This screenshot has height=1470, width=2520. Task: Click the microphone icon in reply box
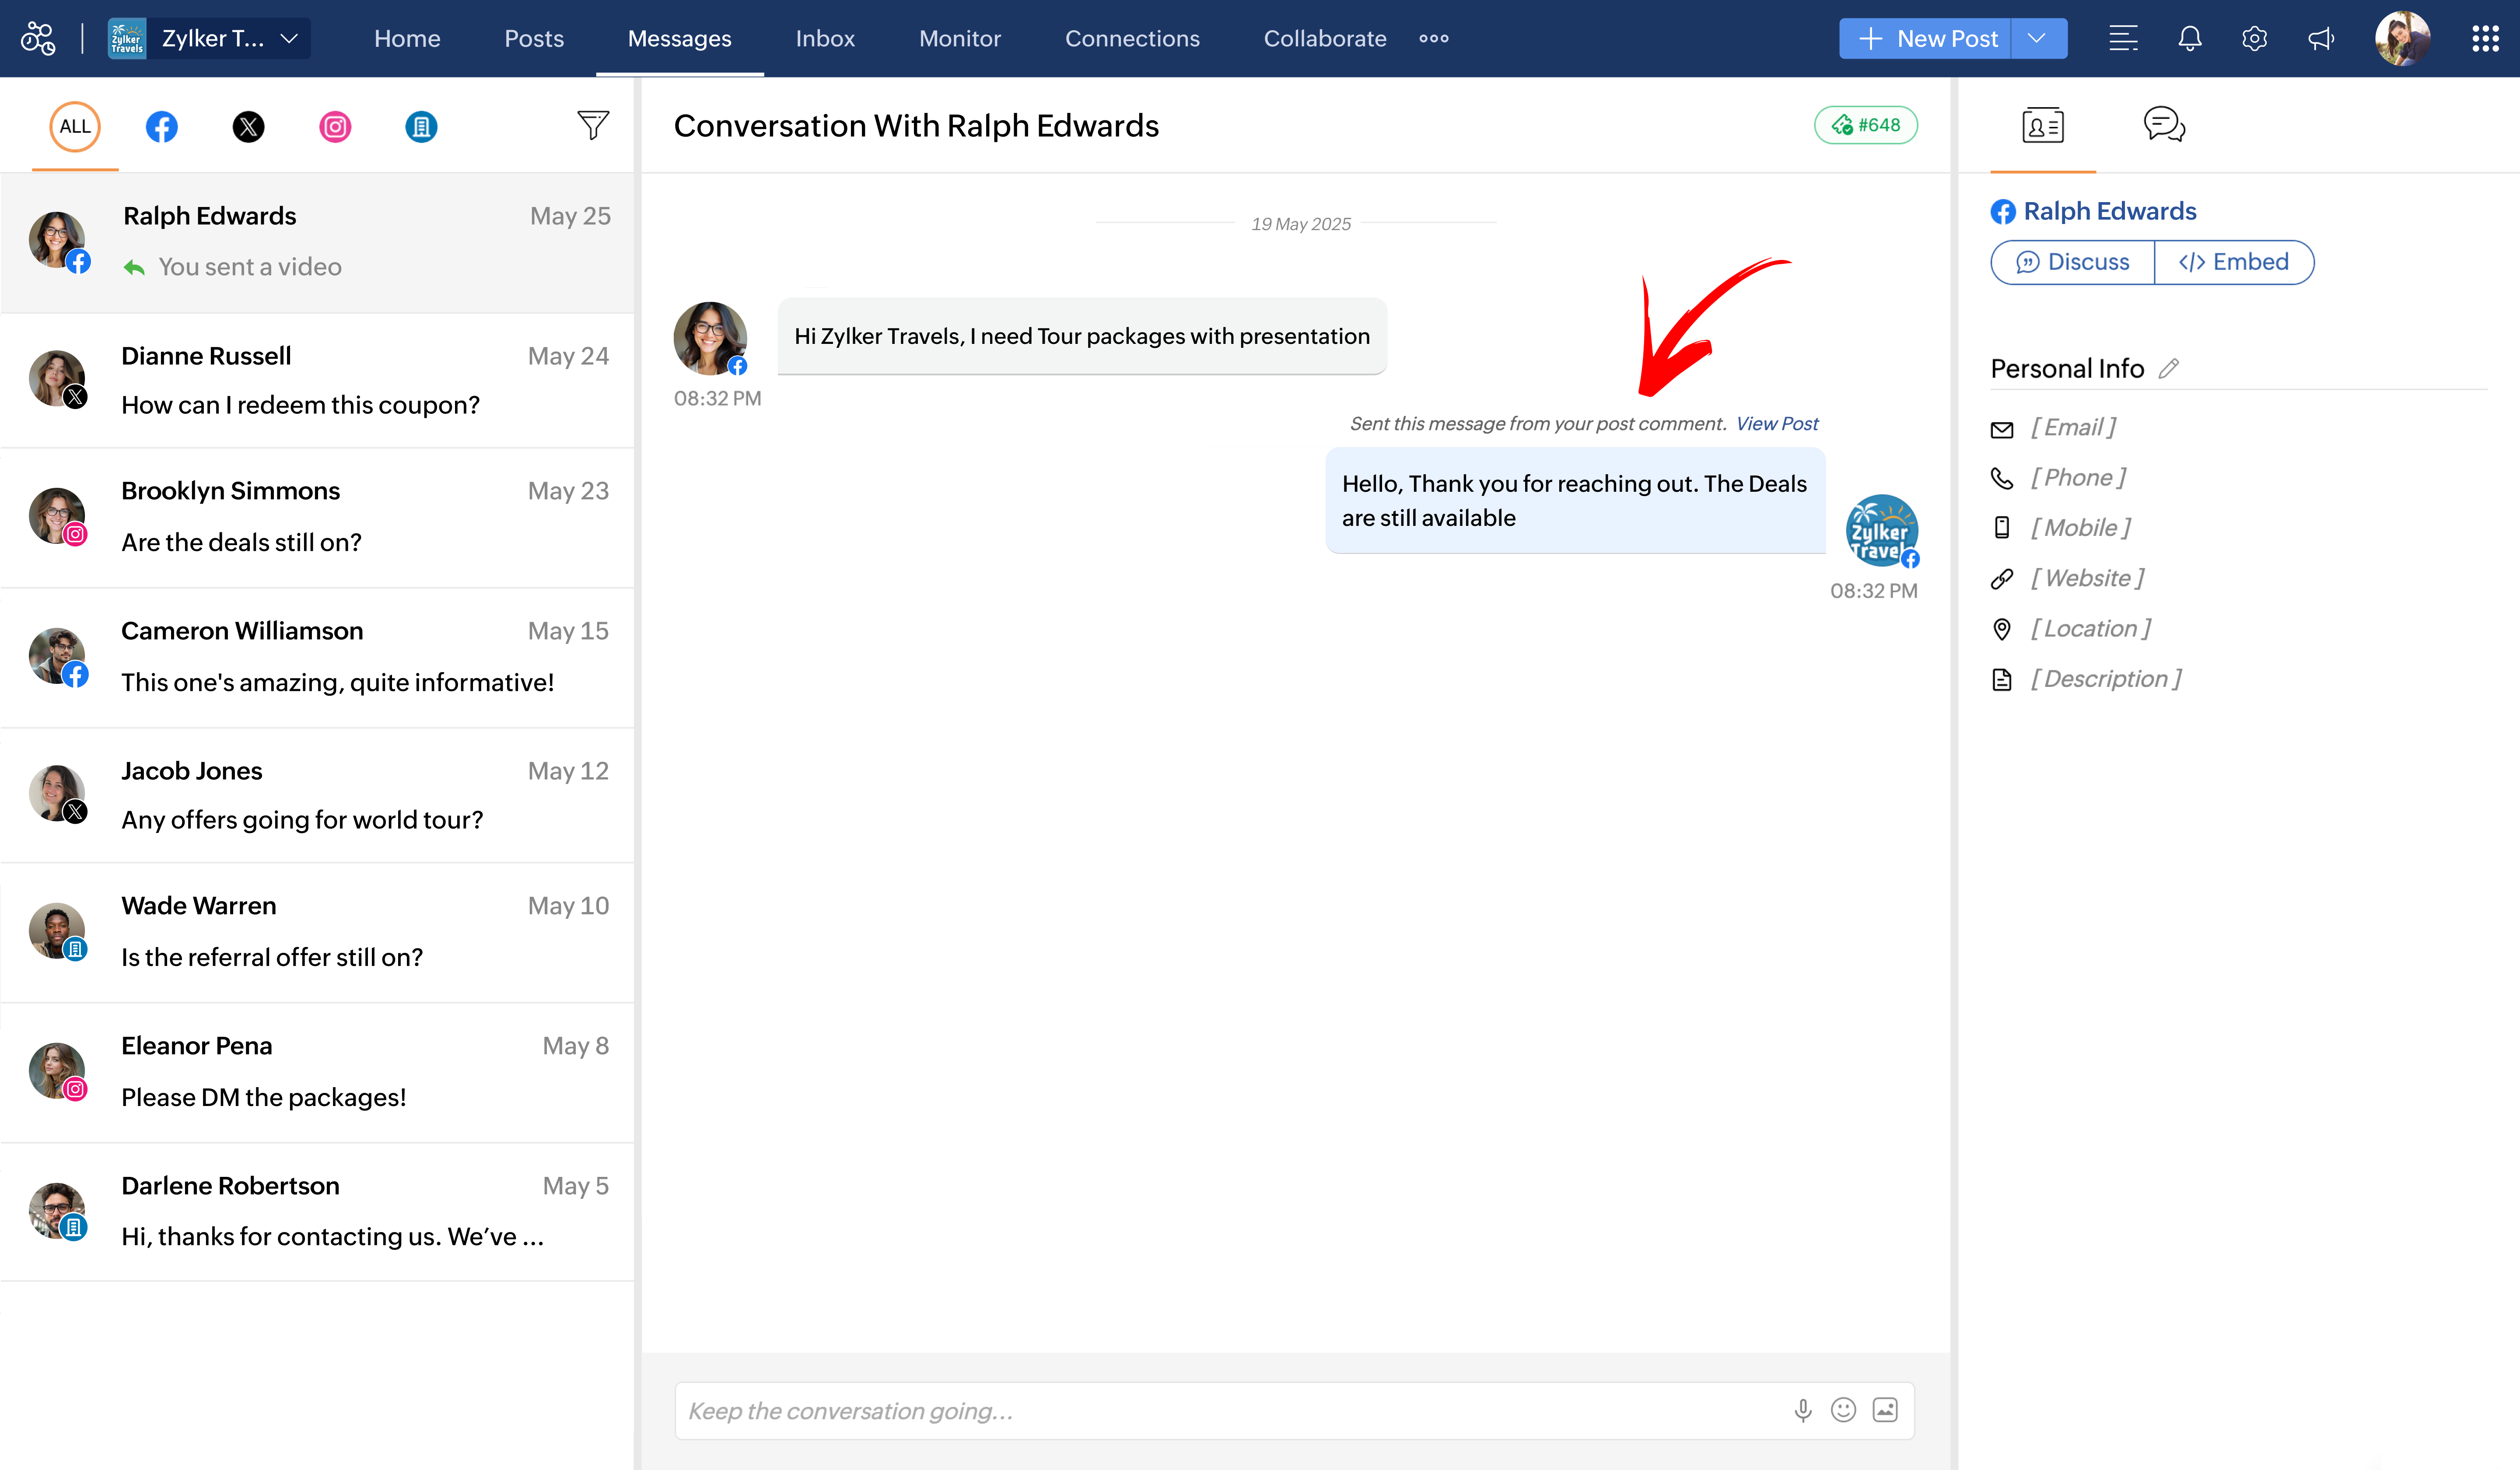click(1803, 1410)
